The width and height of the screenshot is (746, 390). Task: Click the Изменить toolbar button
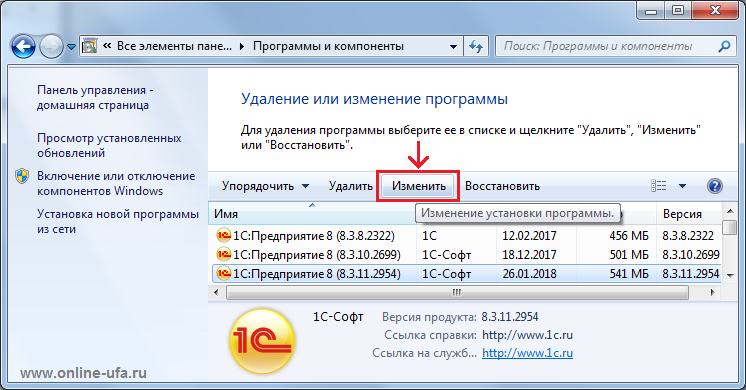click(419, 186)
